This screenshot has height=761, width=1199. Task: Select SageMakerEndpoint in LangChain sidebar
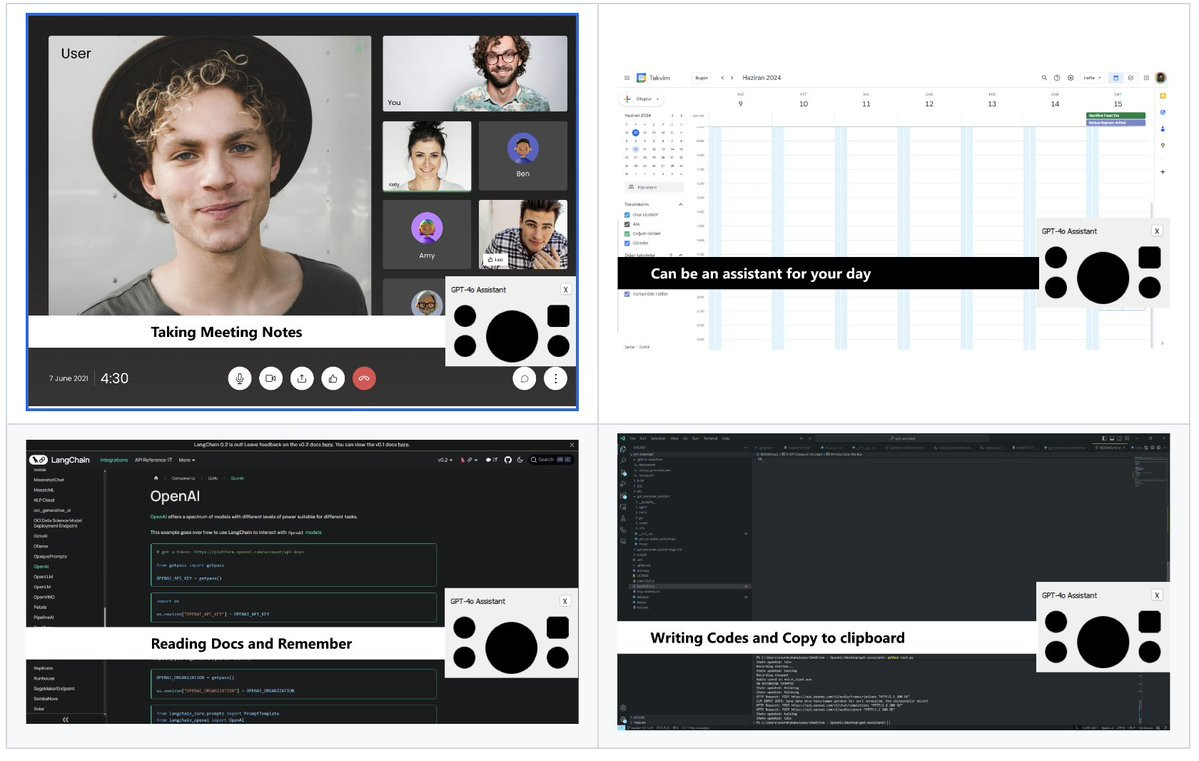point(54,688)
